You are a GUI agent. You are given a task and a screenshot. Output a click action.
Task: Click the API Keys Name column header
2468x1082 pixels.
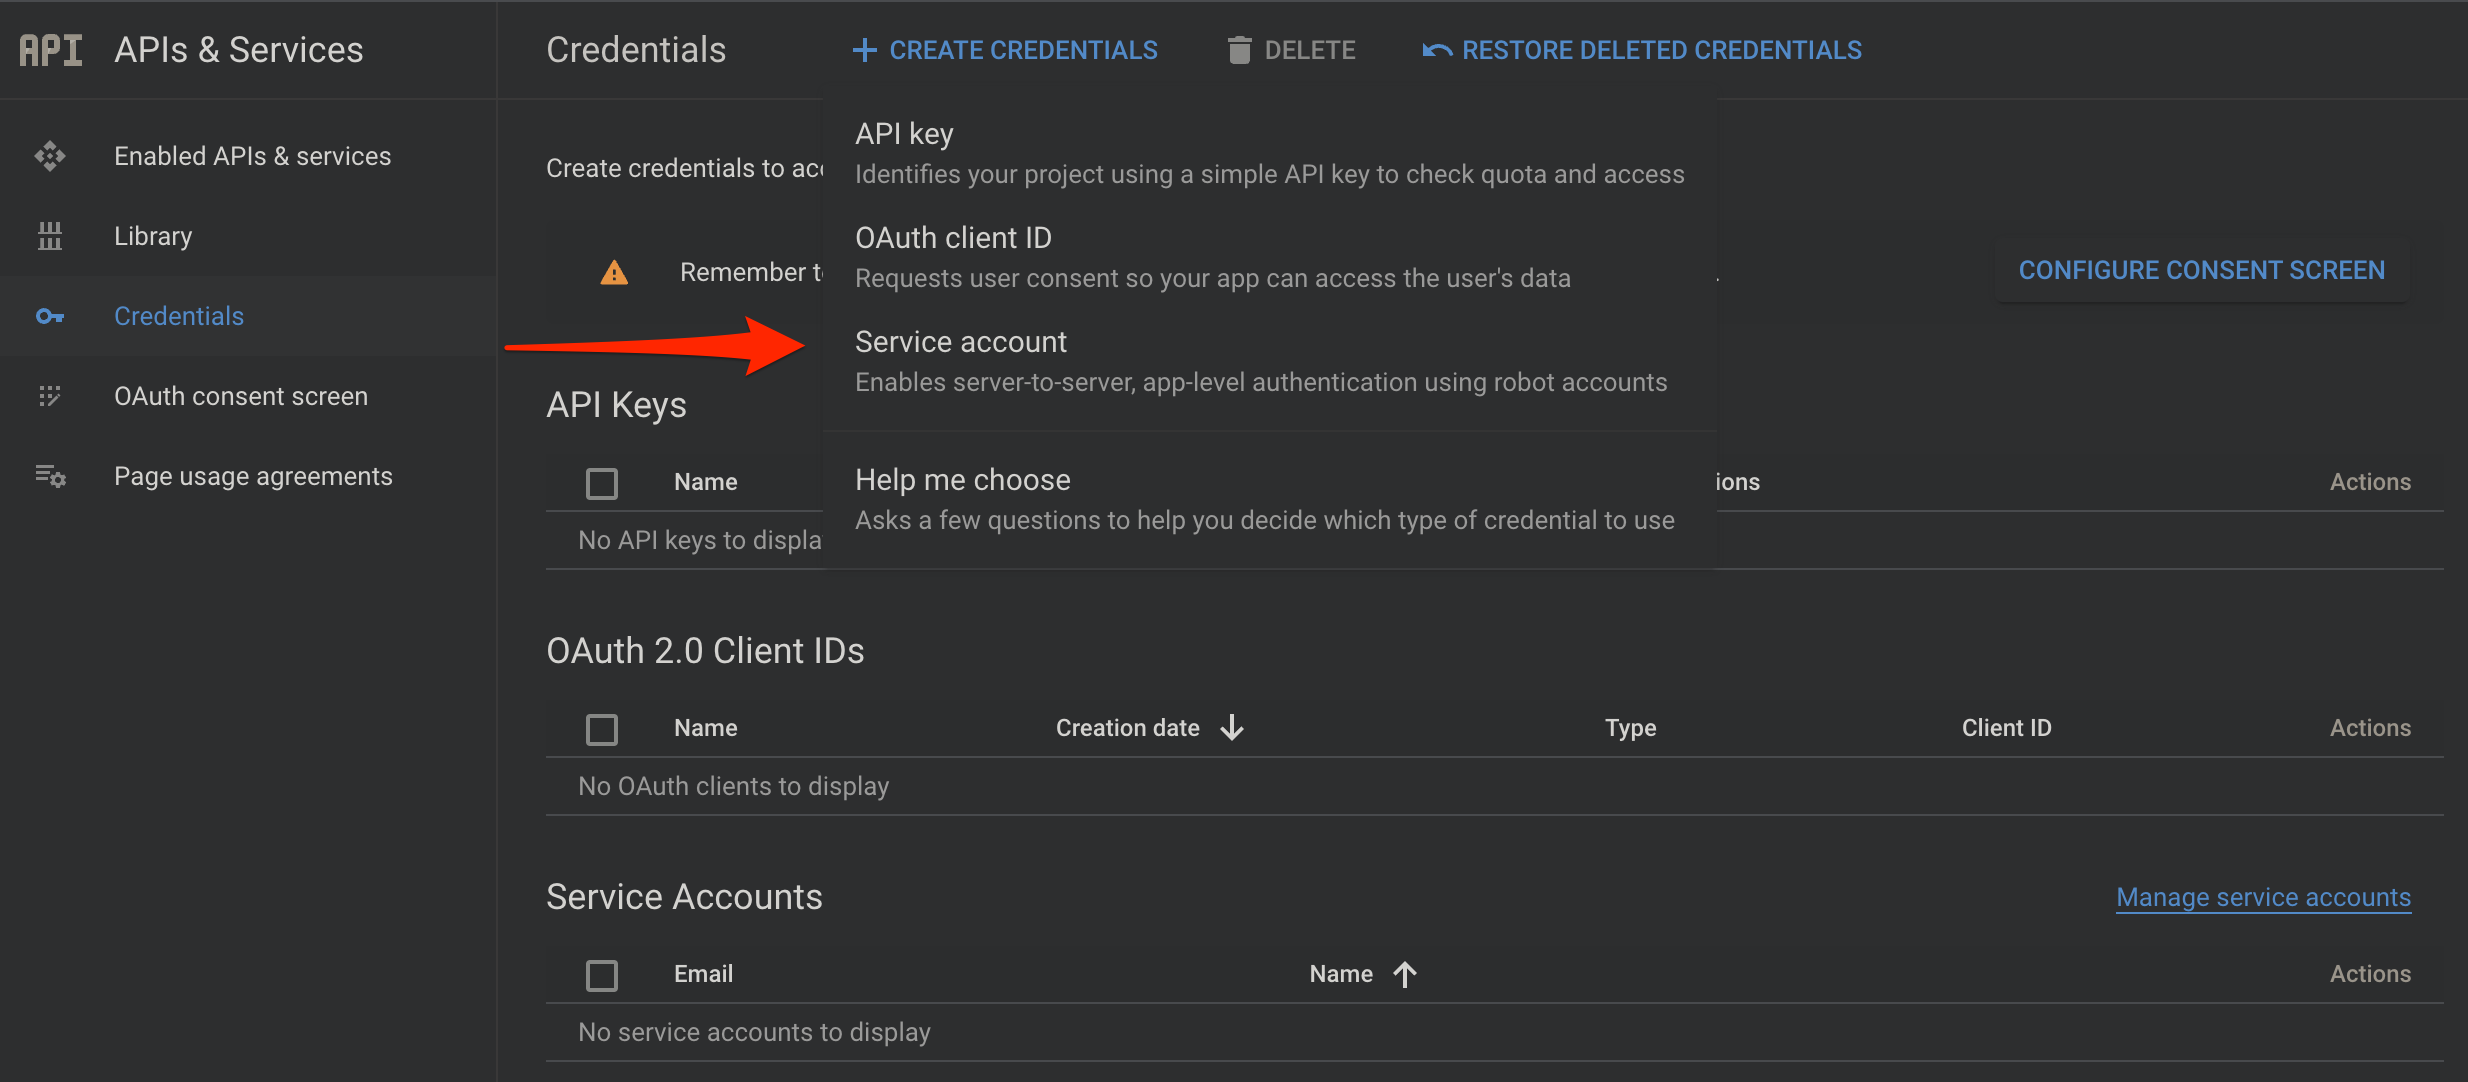(x=706, y=482)
